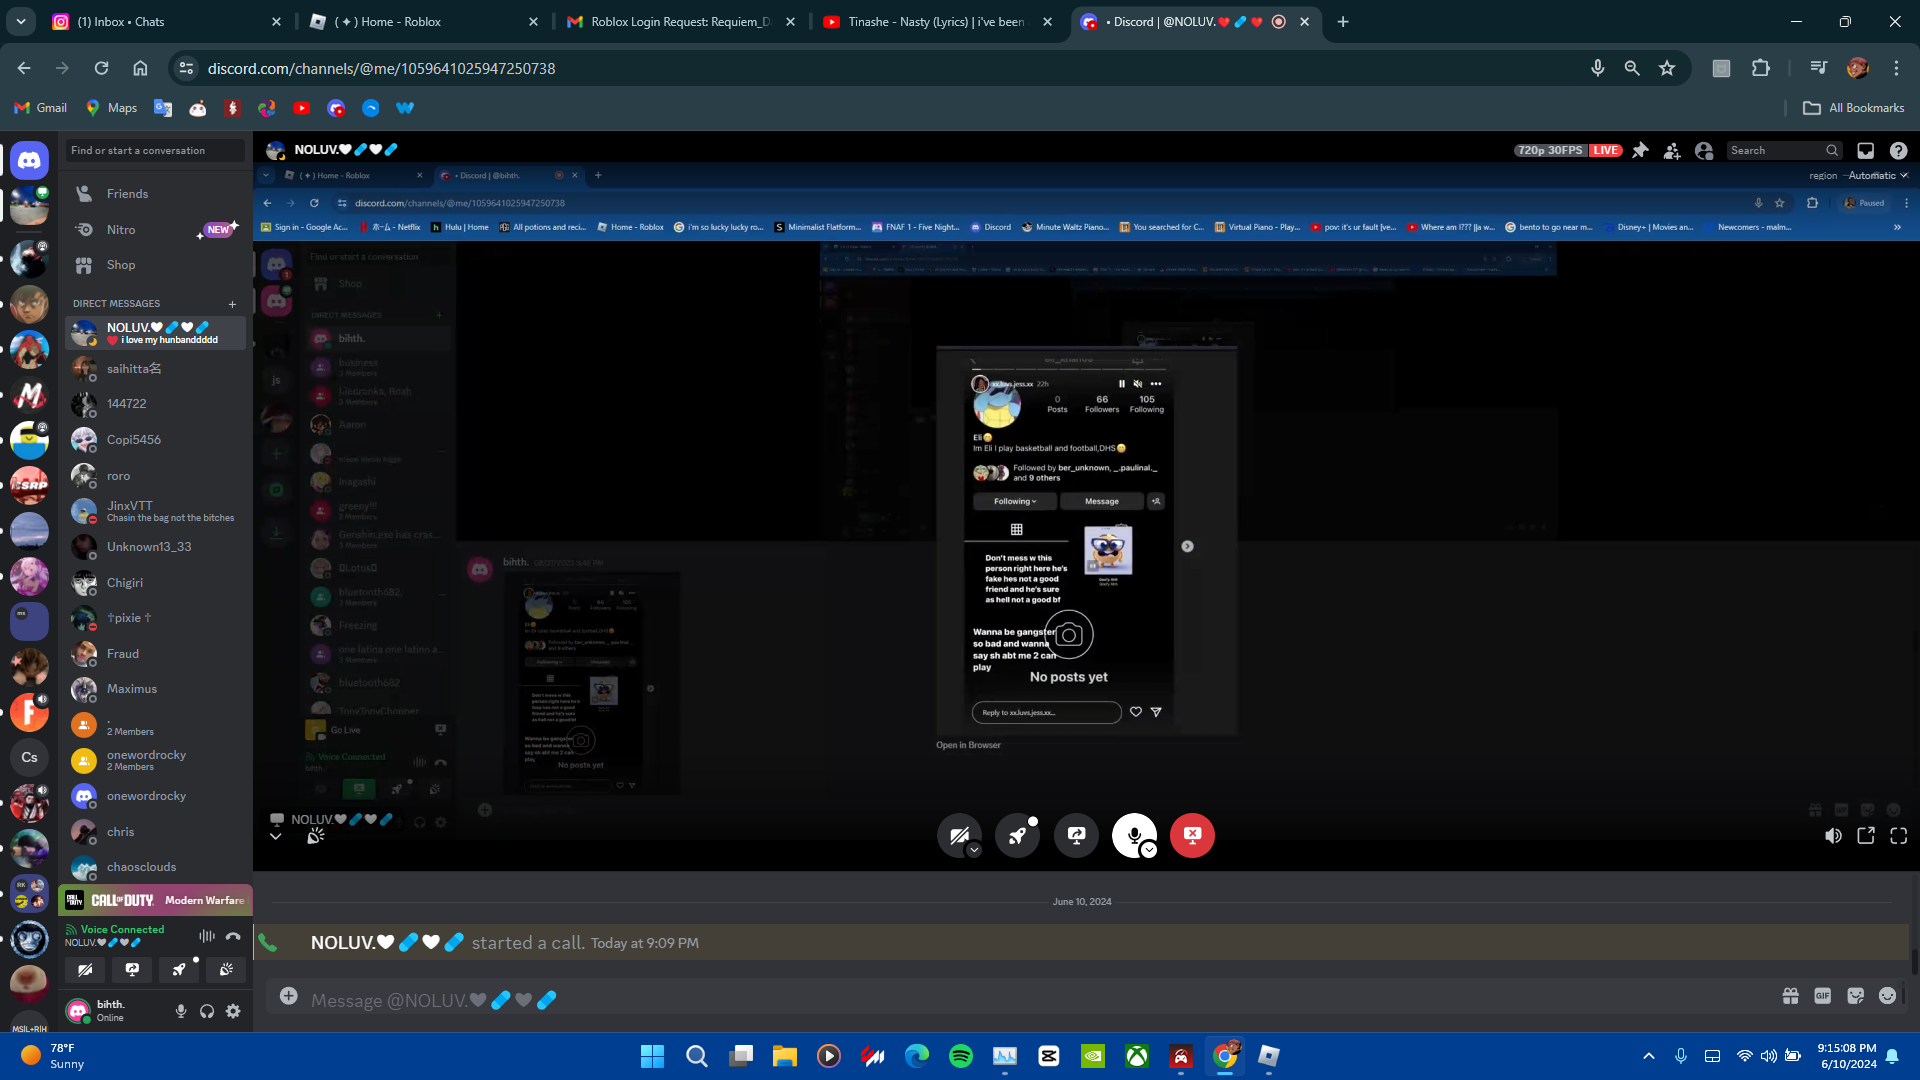This screenshot has height=1080, width=1920.
Task: Open the region Automatic dropdown
Action: [1877, 175]
